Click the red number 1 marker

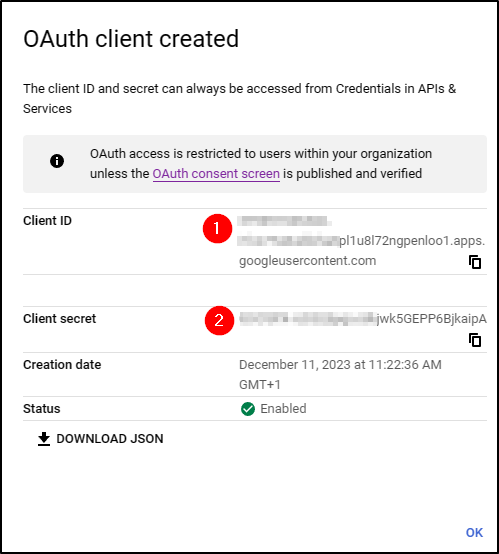point(217,228)
